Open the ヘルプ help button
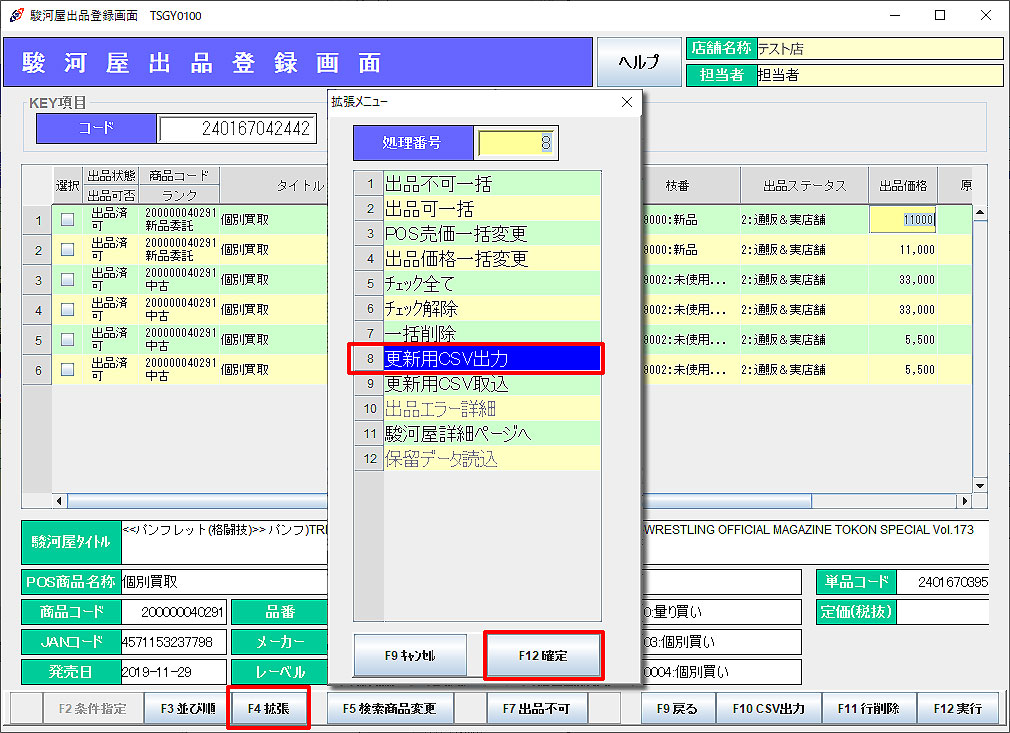 (638, 62)
